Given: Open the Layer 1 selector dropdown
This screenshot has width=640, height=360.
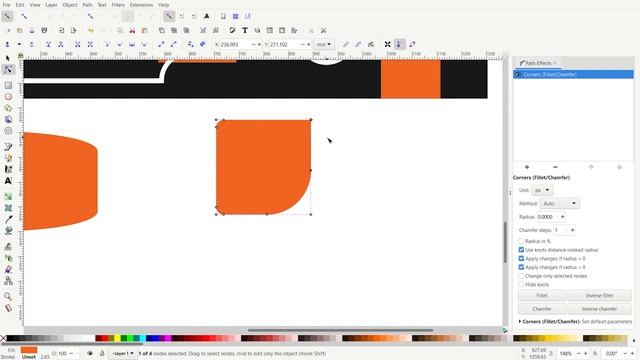Looking at the screenshot, I should tap(123, 353).
